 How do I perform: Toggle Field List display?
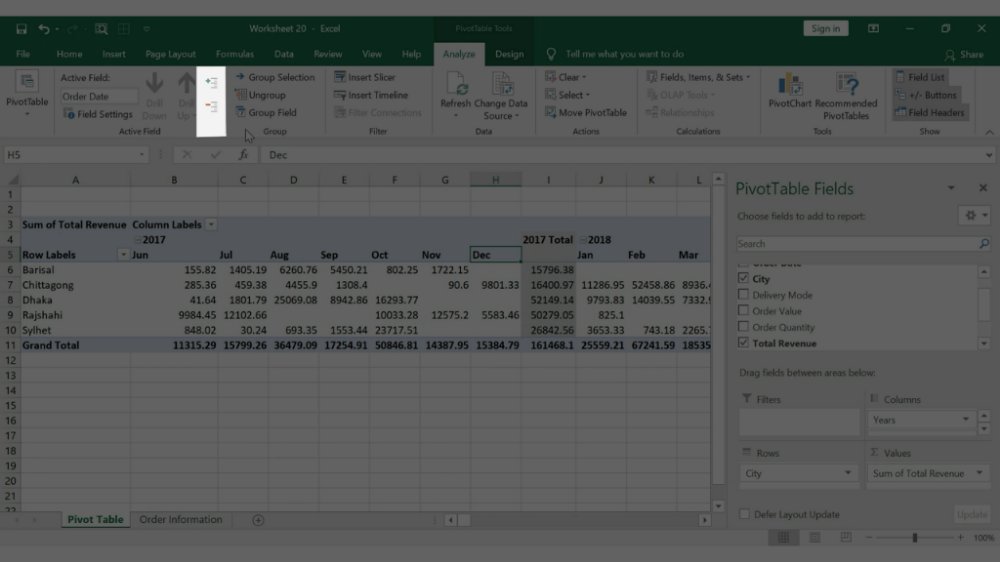coord(920,77)
